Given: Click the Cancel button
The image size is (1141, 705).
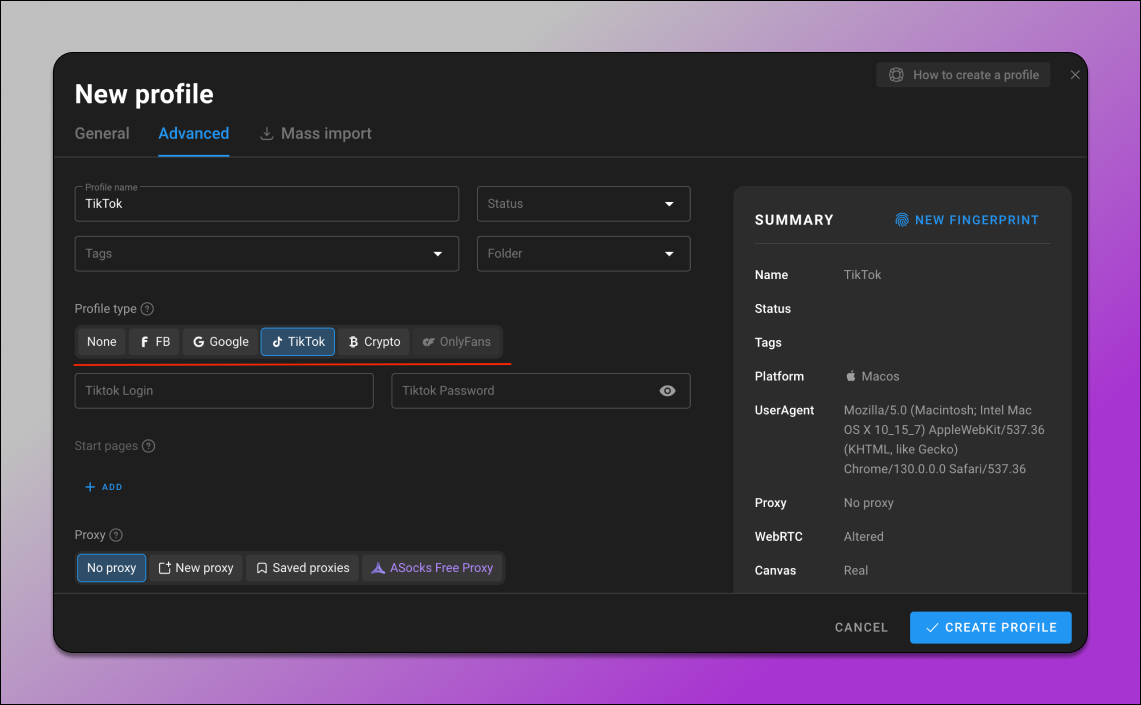Looking at the screenshot, I should click(862, 628).
